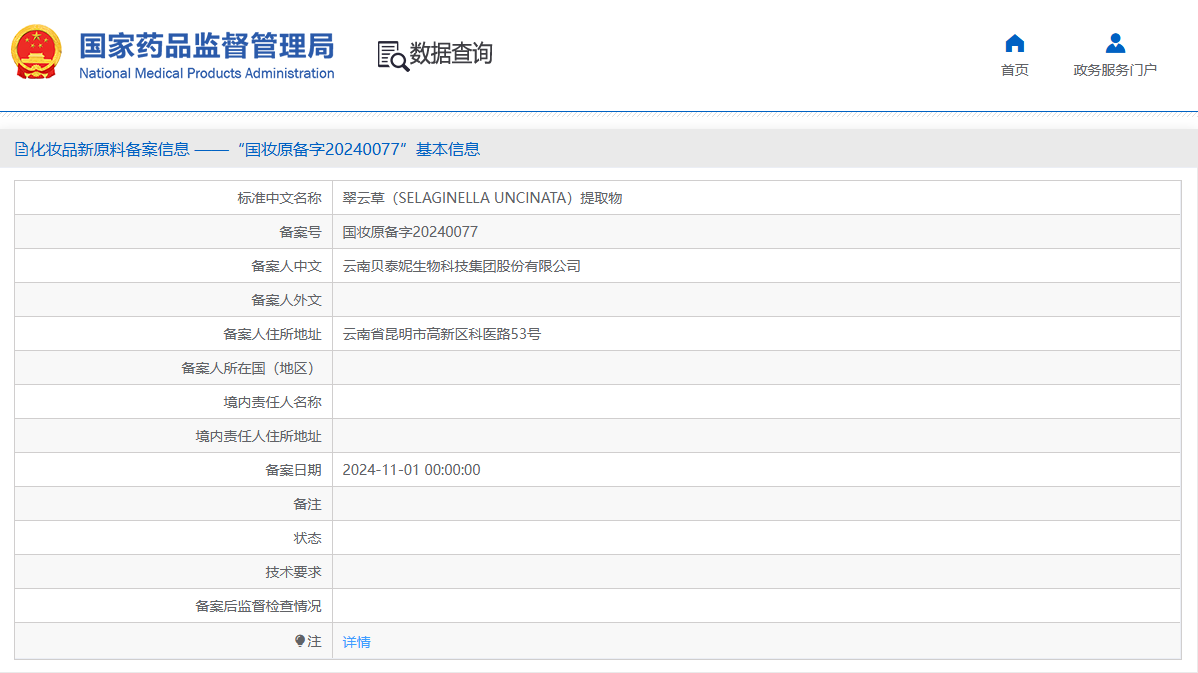Screen dimensions: 1198x673
Task: Open government services portal person icon
Action: 1115,43
